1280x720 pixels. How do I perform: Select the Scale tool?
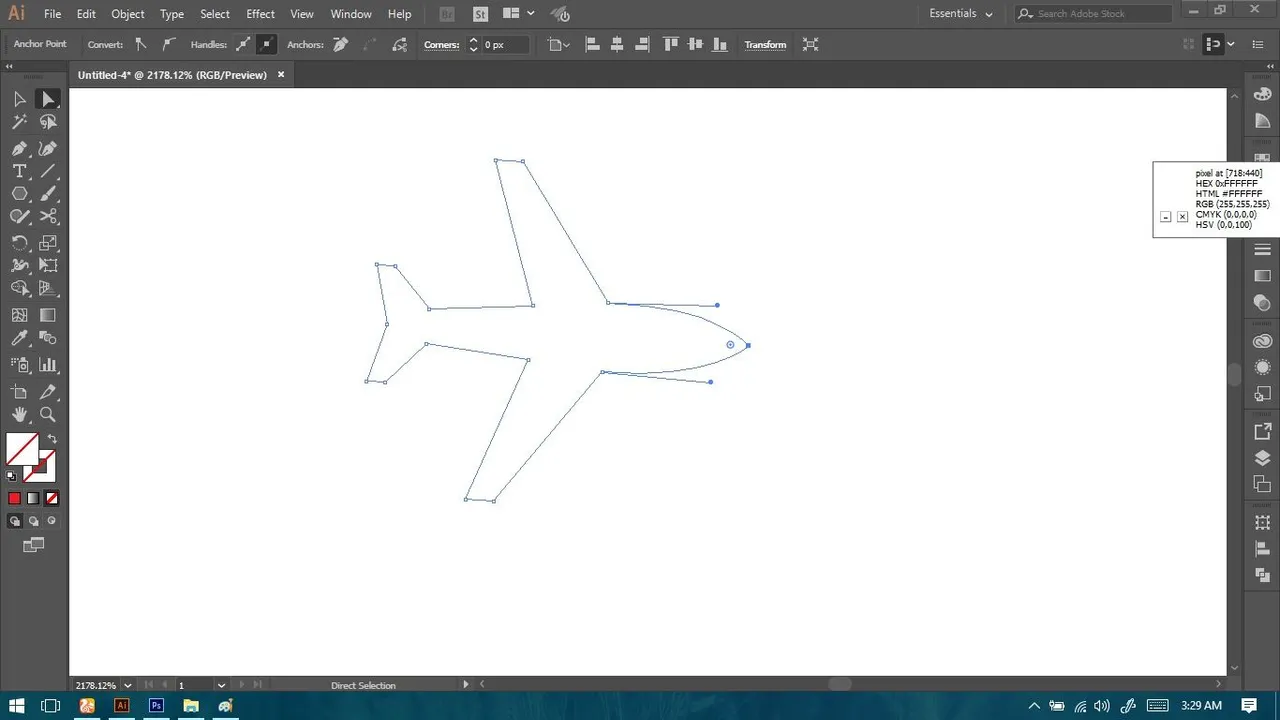pyautogui.click(x=47, y=243)
